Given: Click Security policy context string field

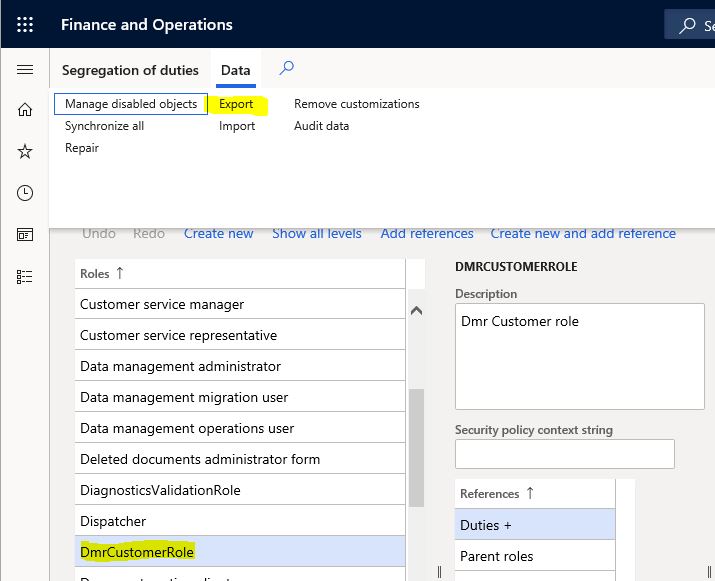Looking at the screenshot, I should [x=565, y=454].
